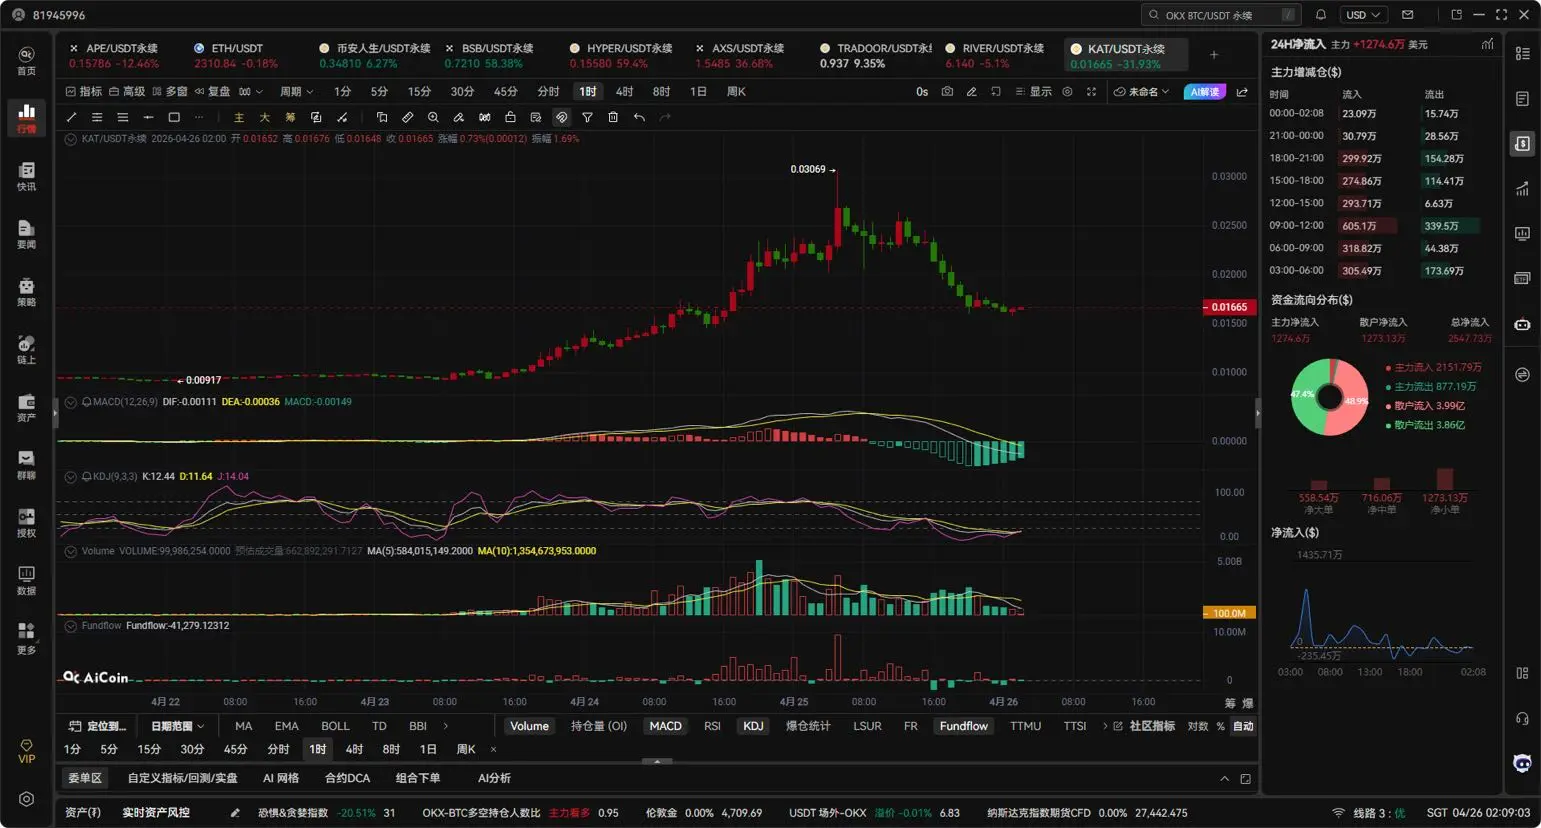Click the 定位到 locate button
Image resolution: width=1541 pixels, height=828 pixels.
97,726
